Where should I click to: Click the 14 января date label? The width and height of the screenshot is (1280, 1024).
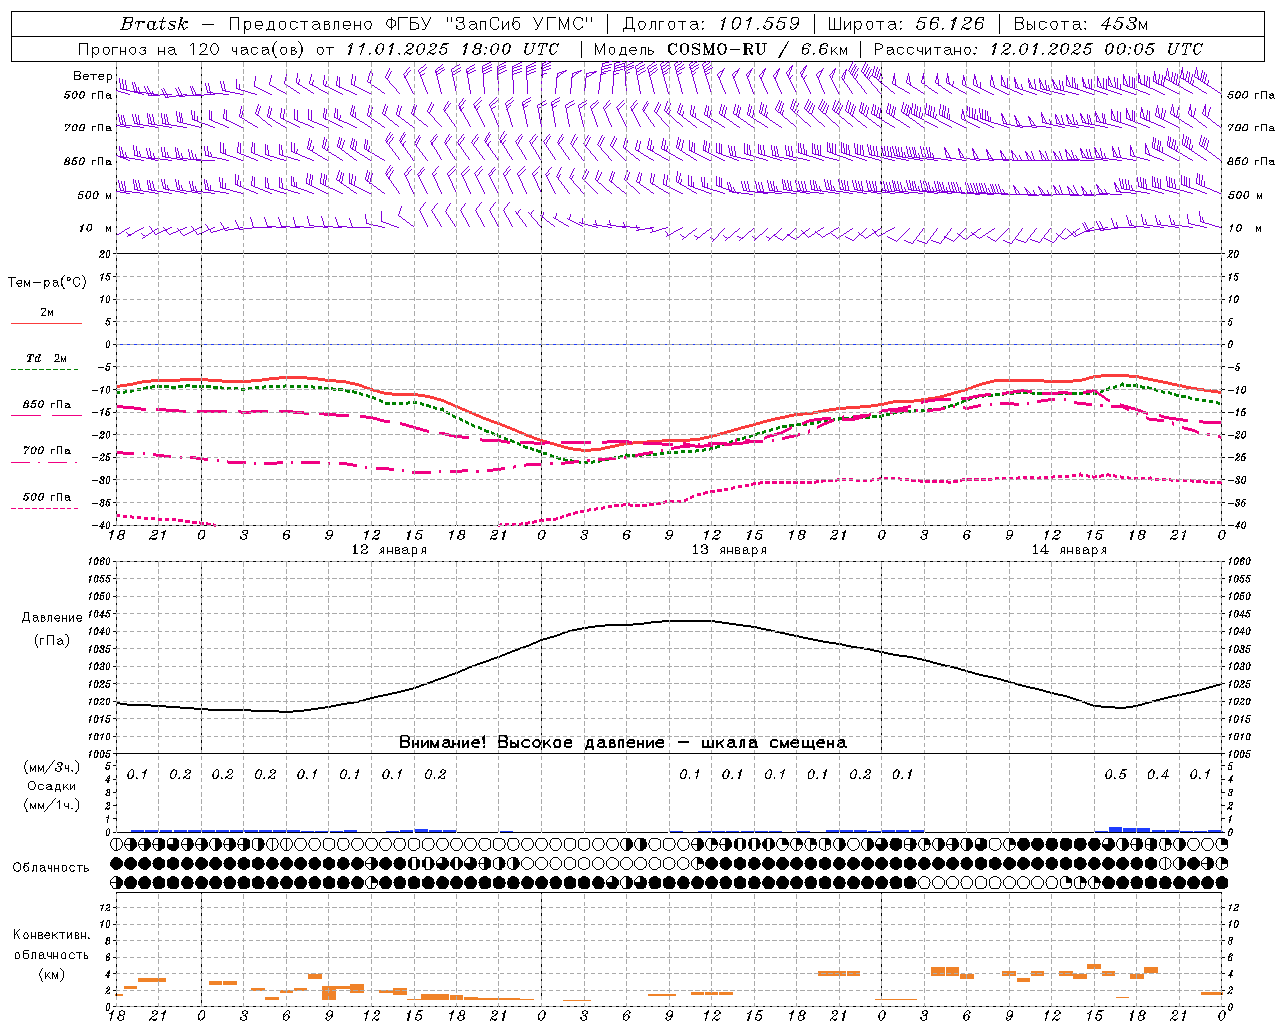click(1069, 550)
